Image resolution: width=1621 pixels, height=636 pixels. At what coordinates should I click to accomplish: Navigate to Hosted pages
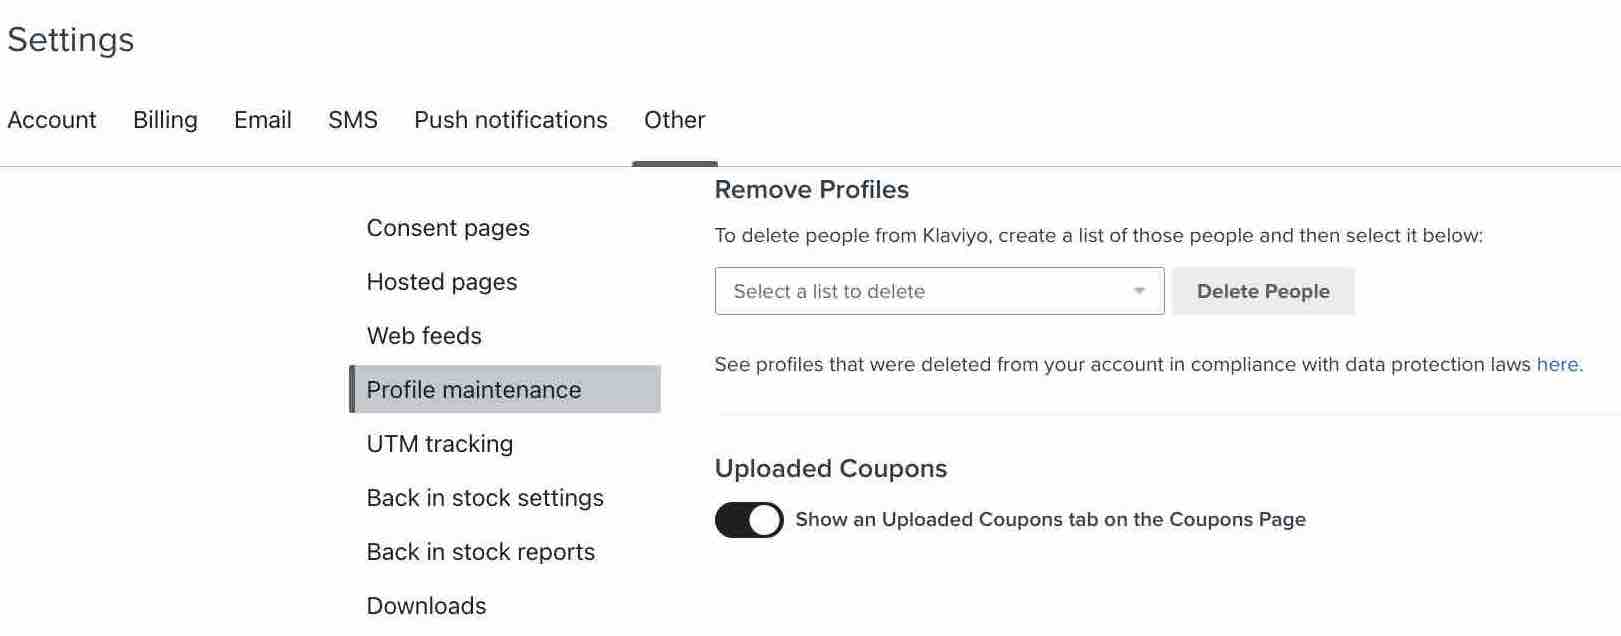[441, 282]
